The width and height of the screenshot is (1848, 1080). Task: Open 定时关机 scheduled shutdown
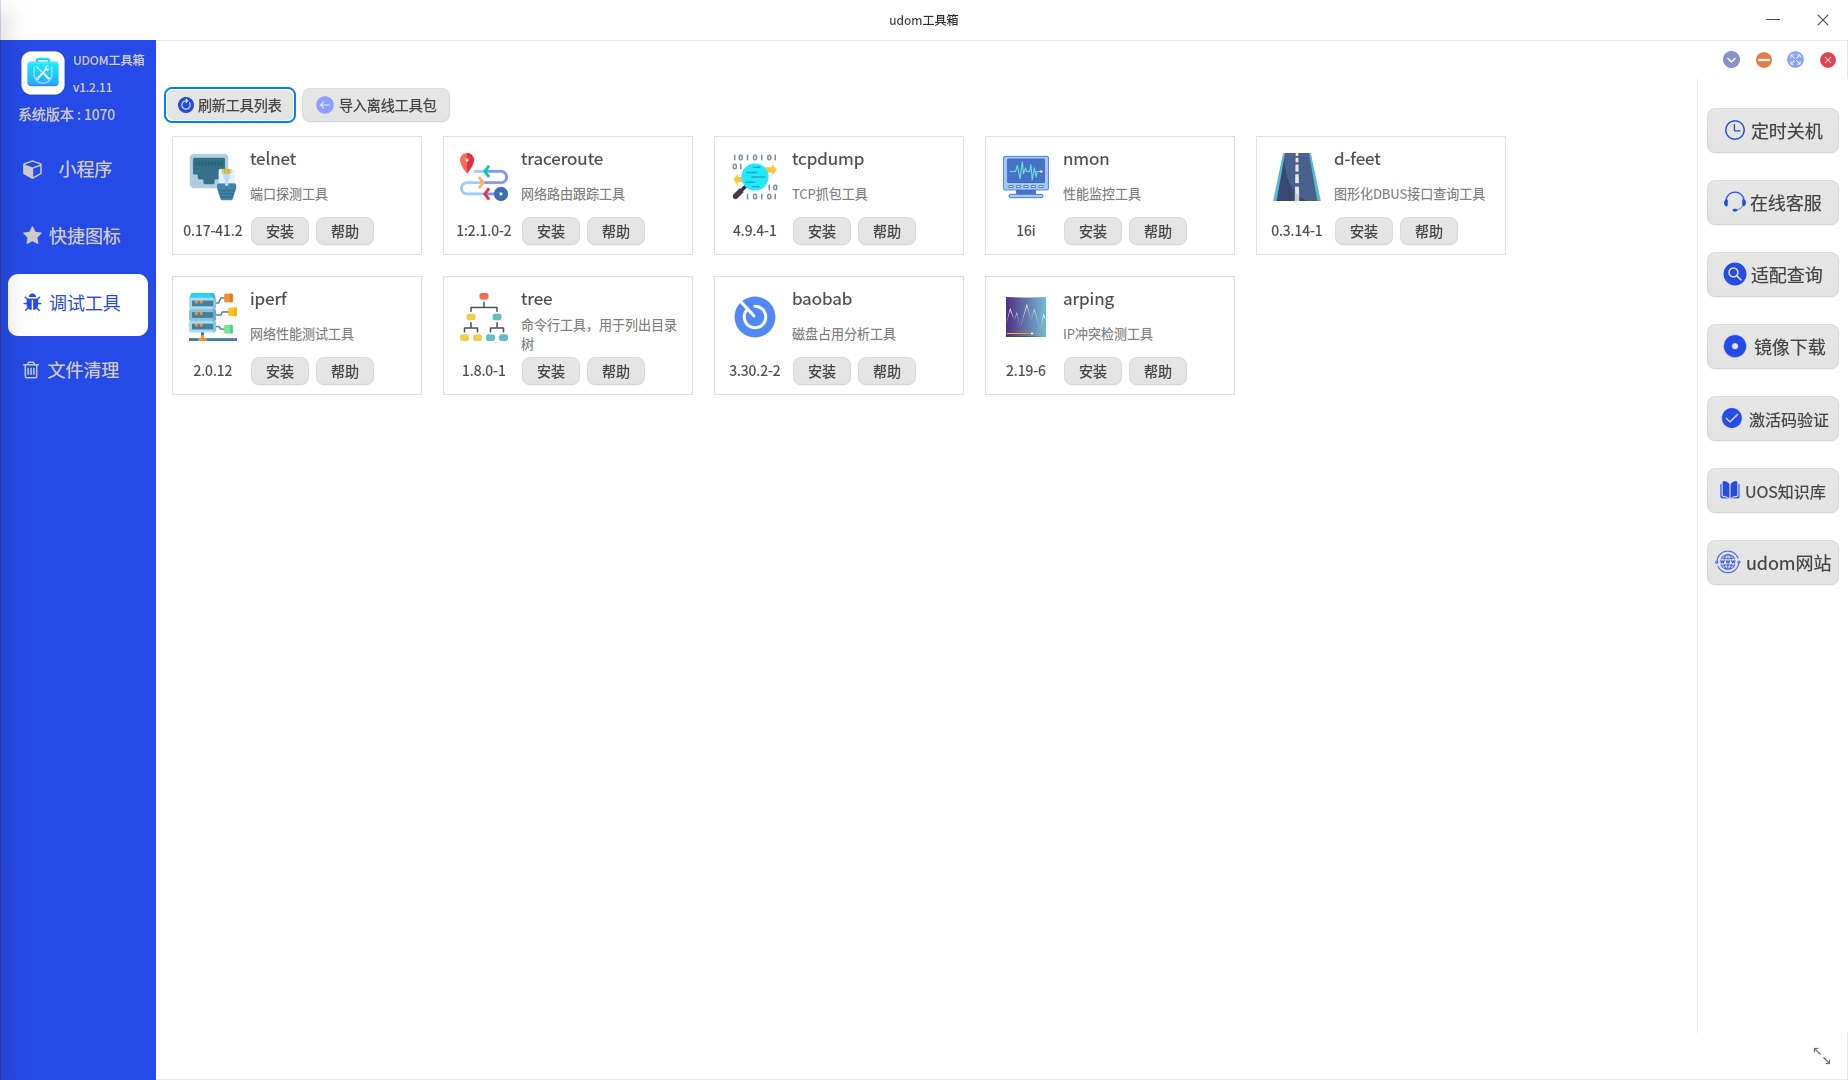click(1773, 131)
